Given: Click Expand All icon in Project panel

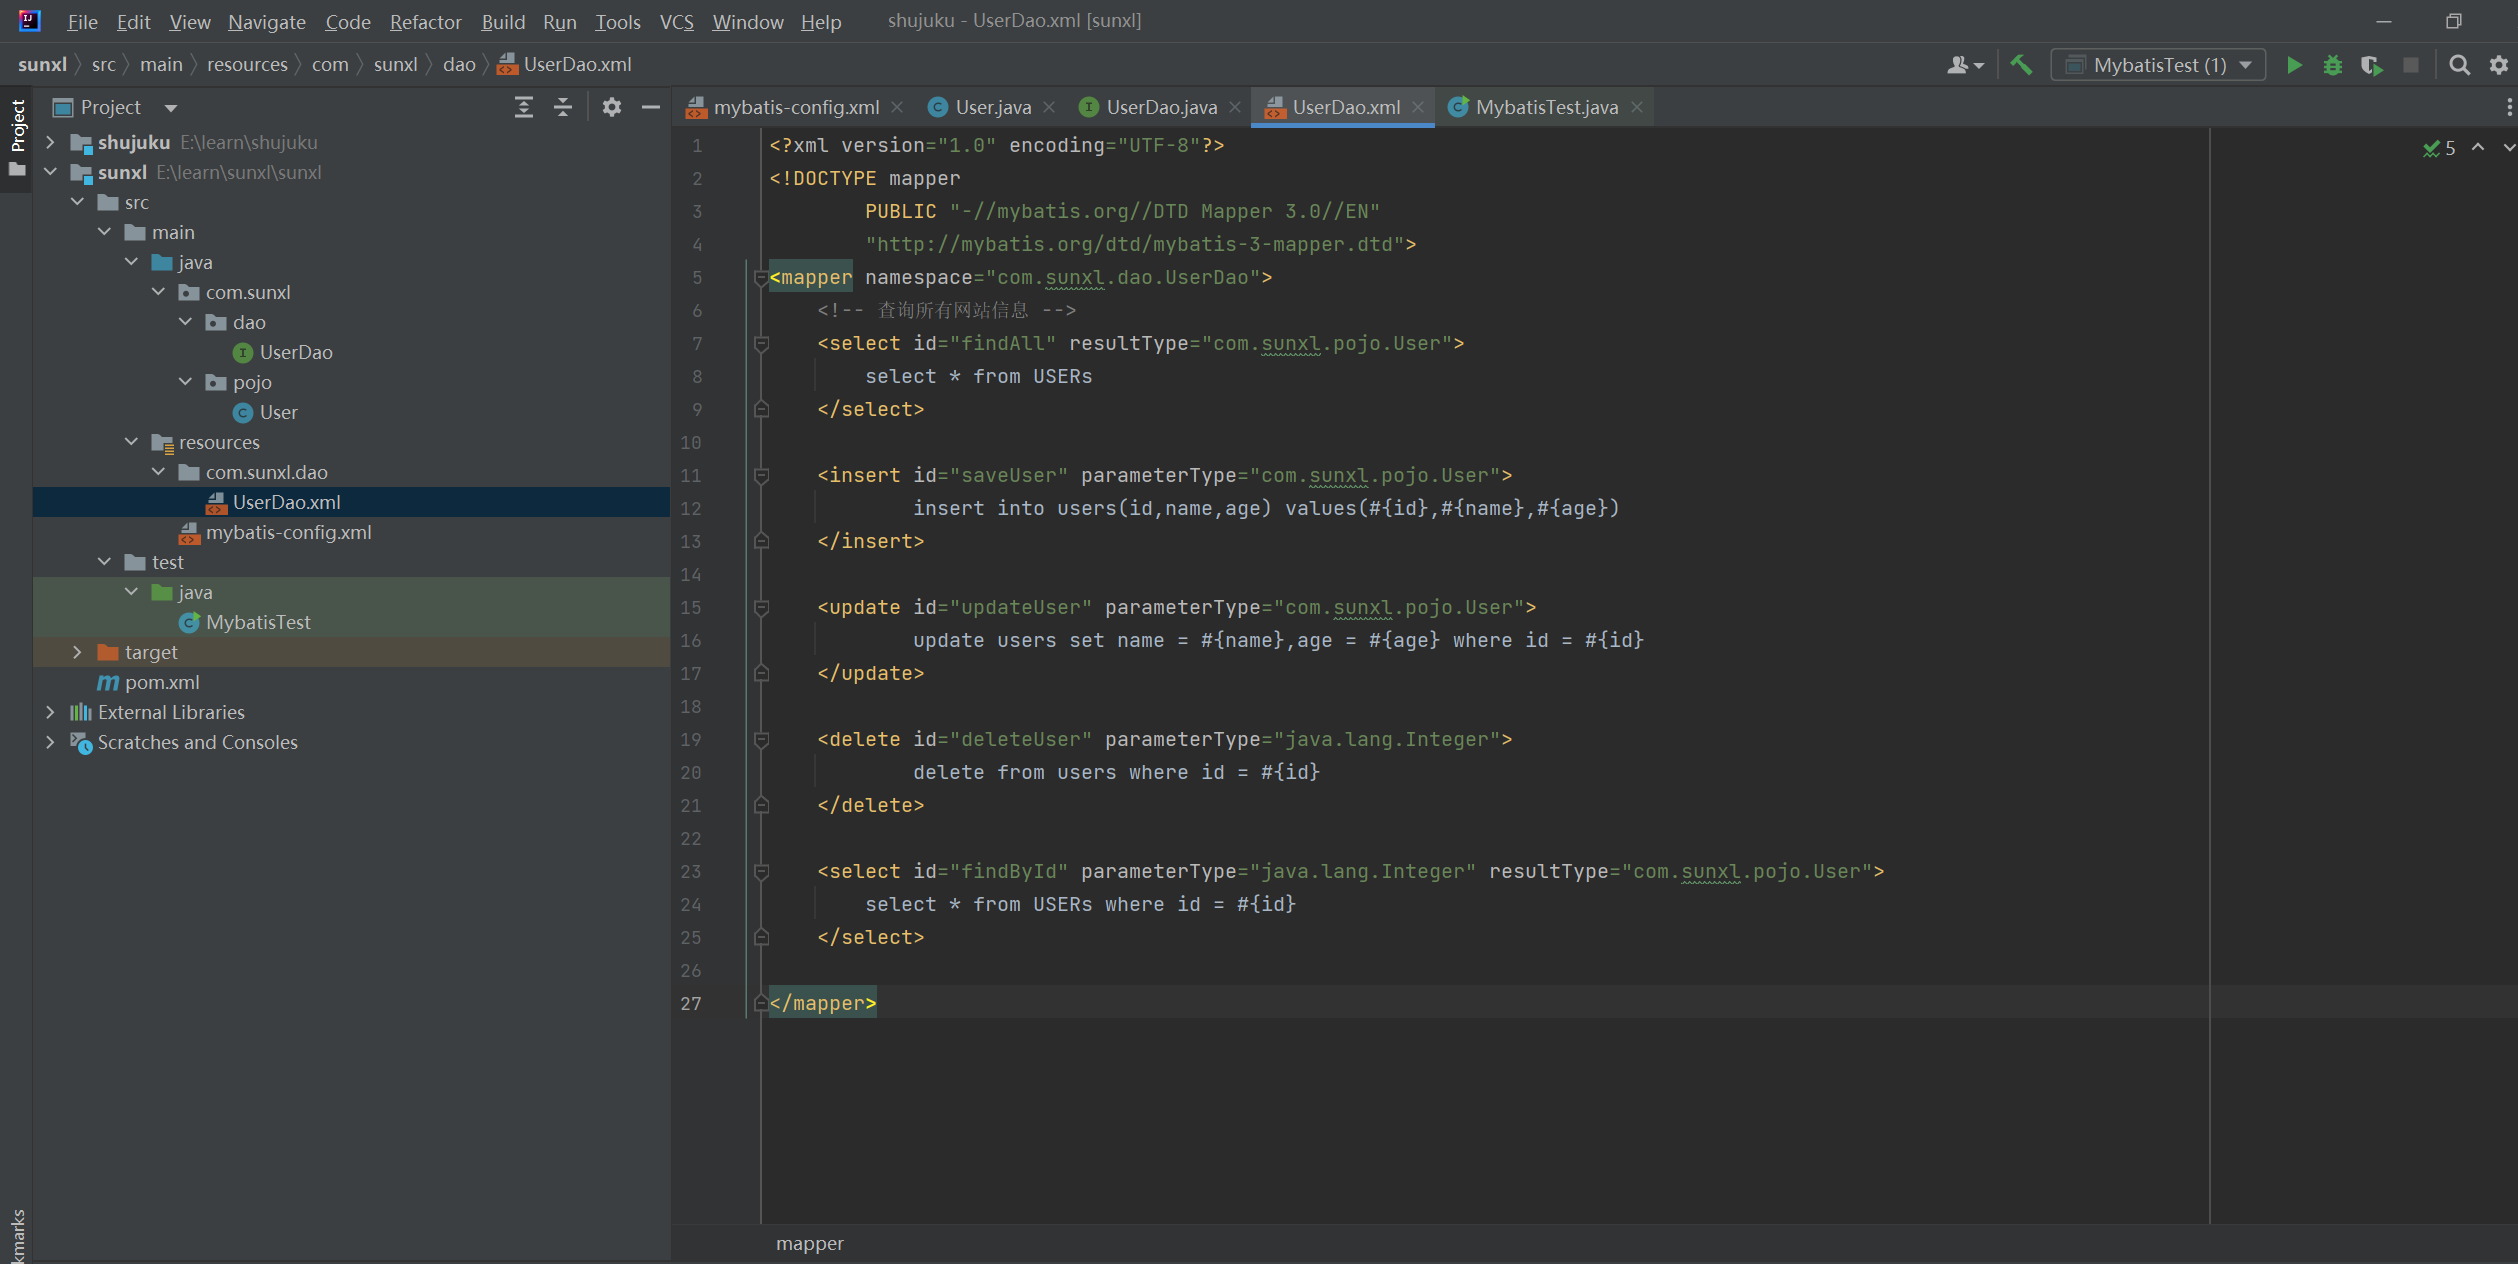Looking at the screenshot, I should pos(523,107).
